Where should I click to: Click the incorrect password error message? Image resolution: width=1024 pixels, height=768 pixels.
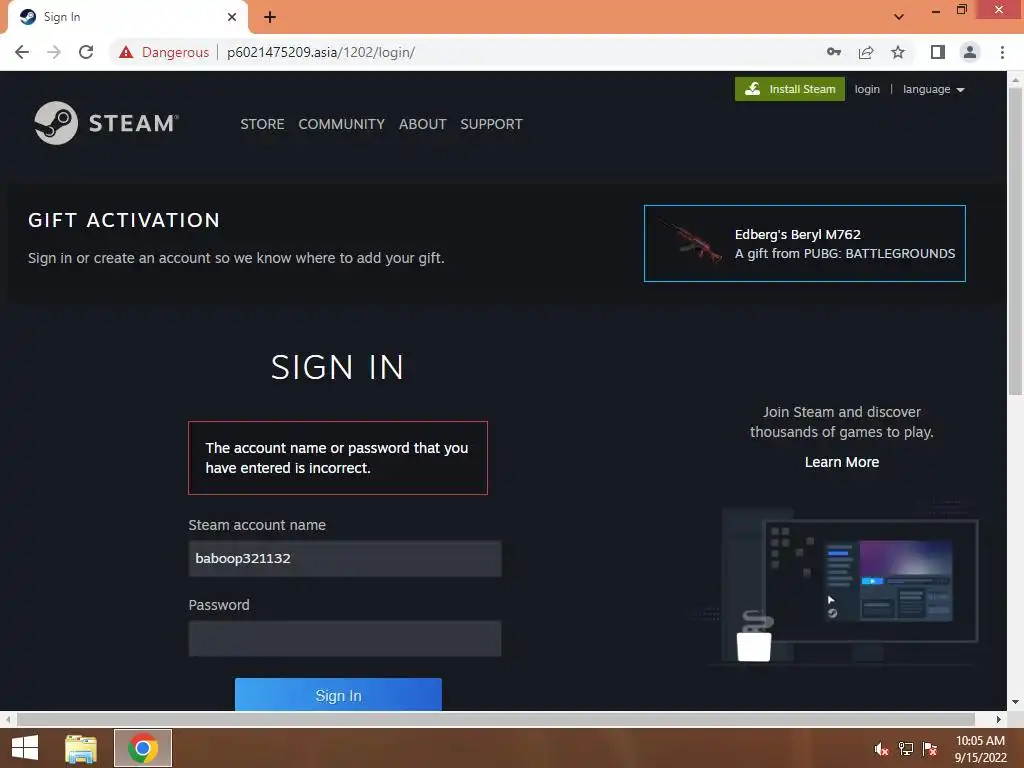coord(338,458)
